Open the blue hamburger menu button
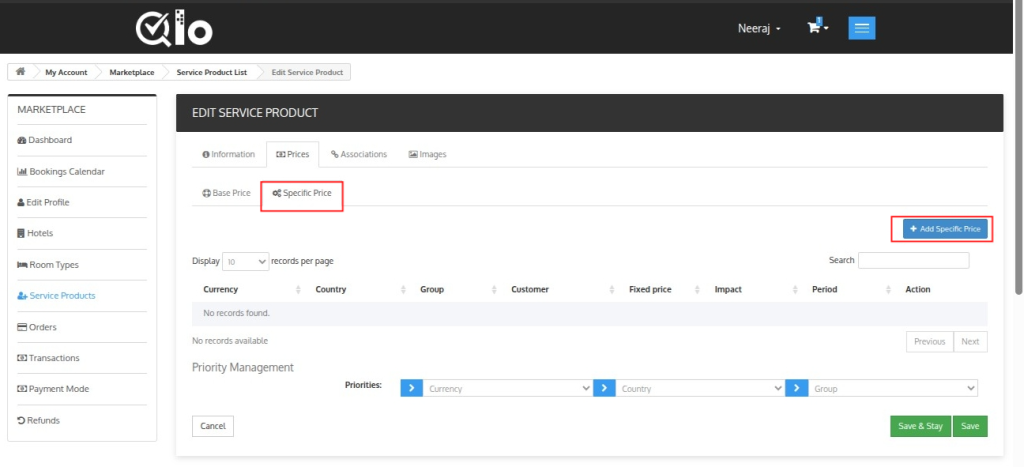The height and width of the screenshot is (467, 1024). pos(861,28)
